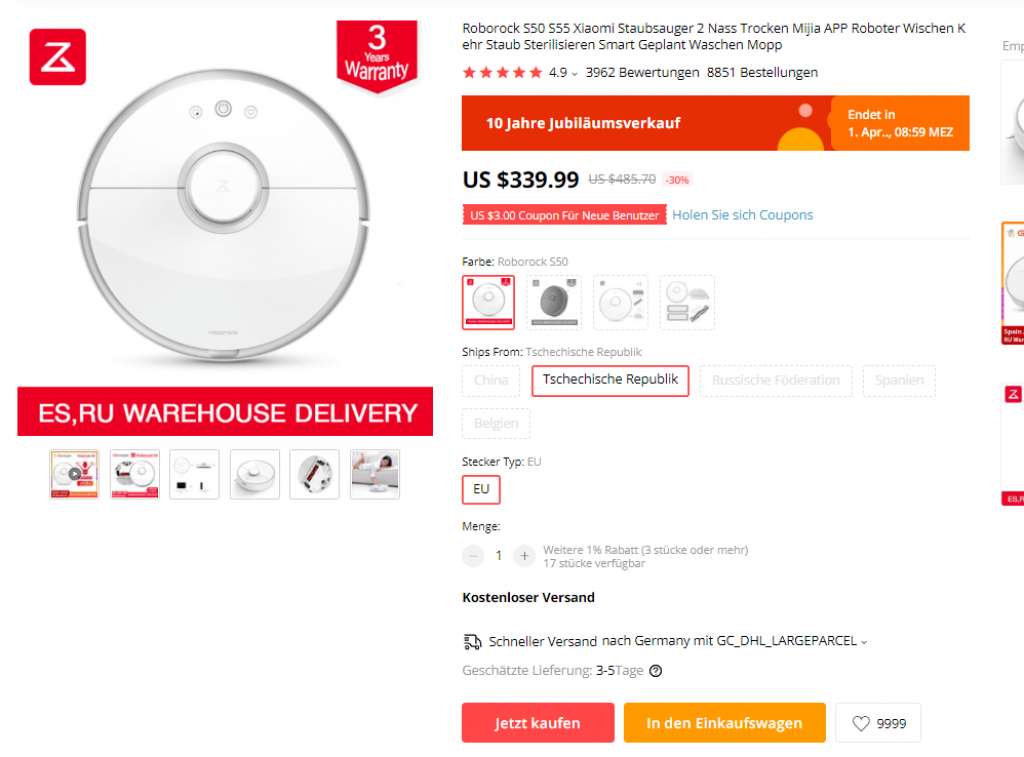Decrease quantity with the minus button
1024x757 pixels.
coord(473,556)
